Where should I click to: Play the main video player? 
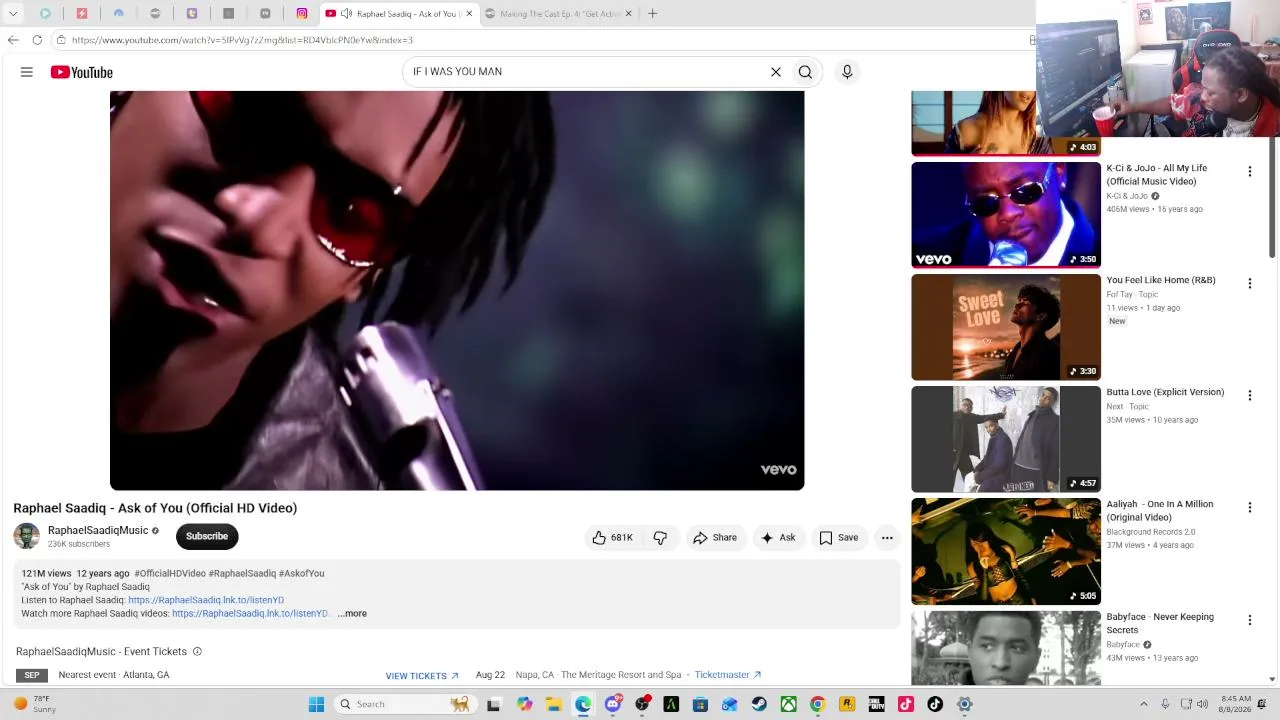pos(457,291)
